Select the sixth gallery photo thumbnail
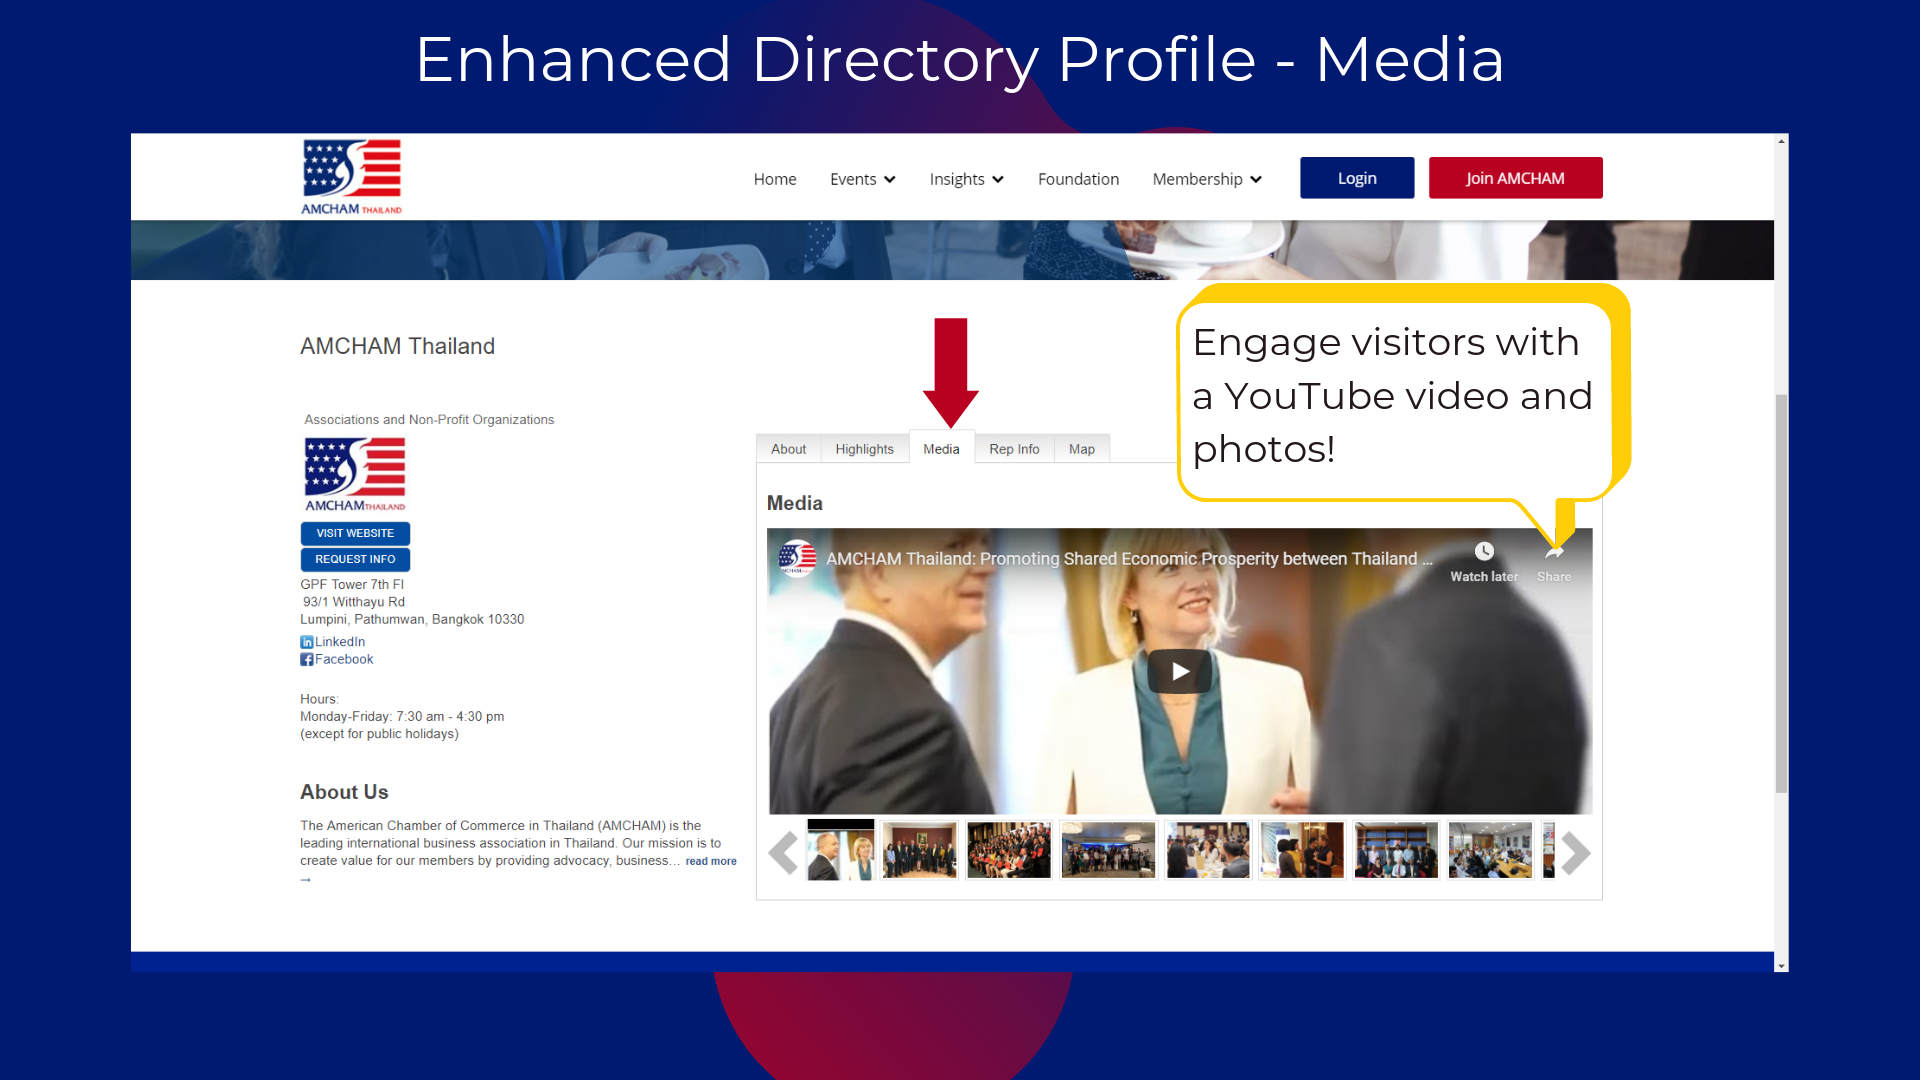 click(x=1302, y=850)
